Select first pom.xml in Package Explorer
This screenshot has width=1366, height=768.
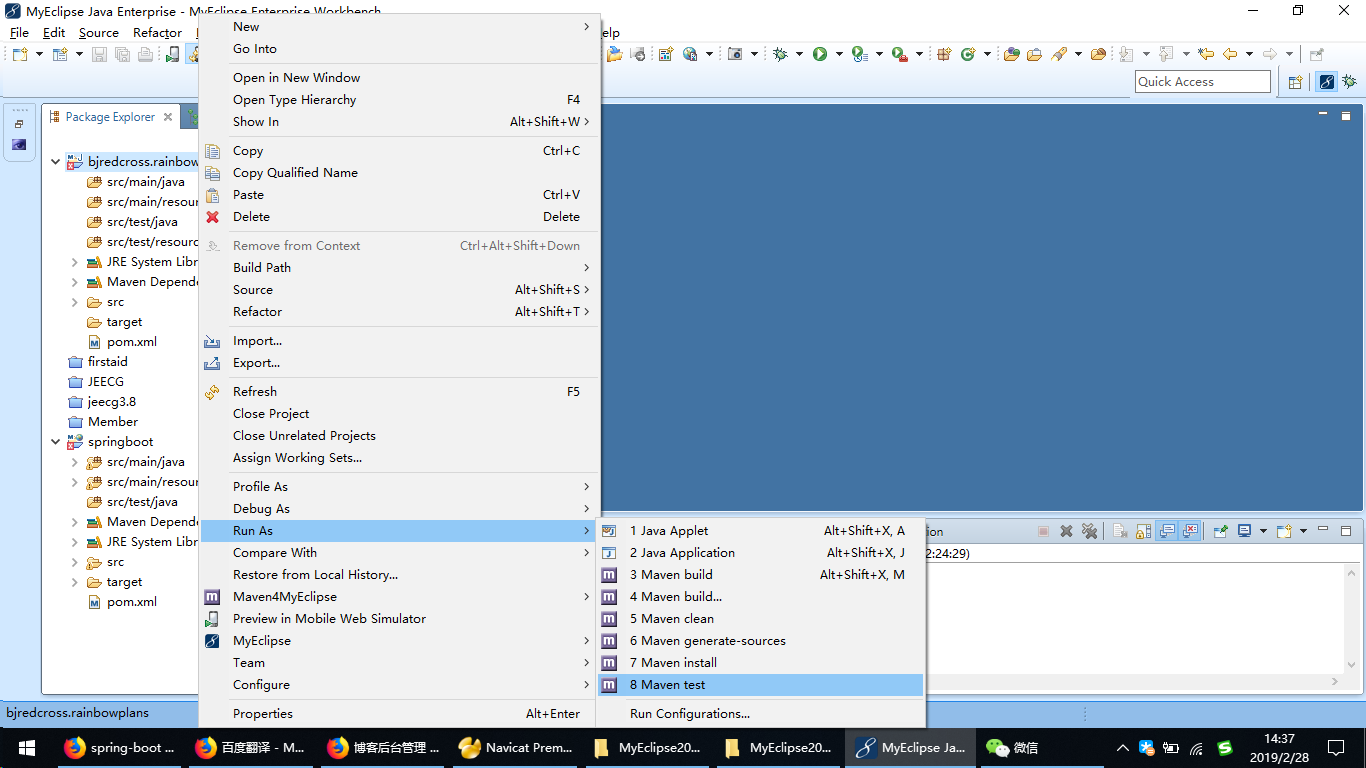[x=122, y=342]
